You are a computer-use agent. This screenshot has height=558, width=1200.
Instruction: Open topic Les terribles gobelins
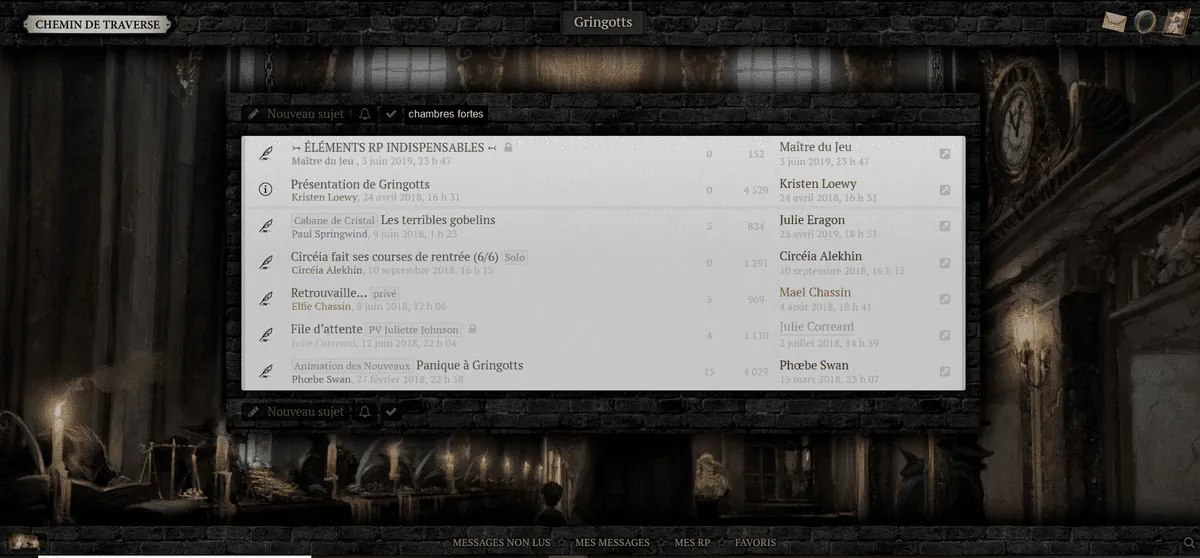click(438, 220)
